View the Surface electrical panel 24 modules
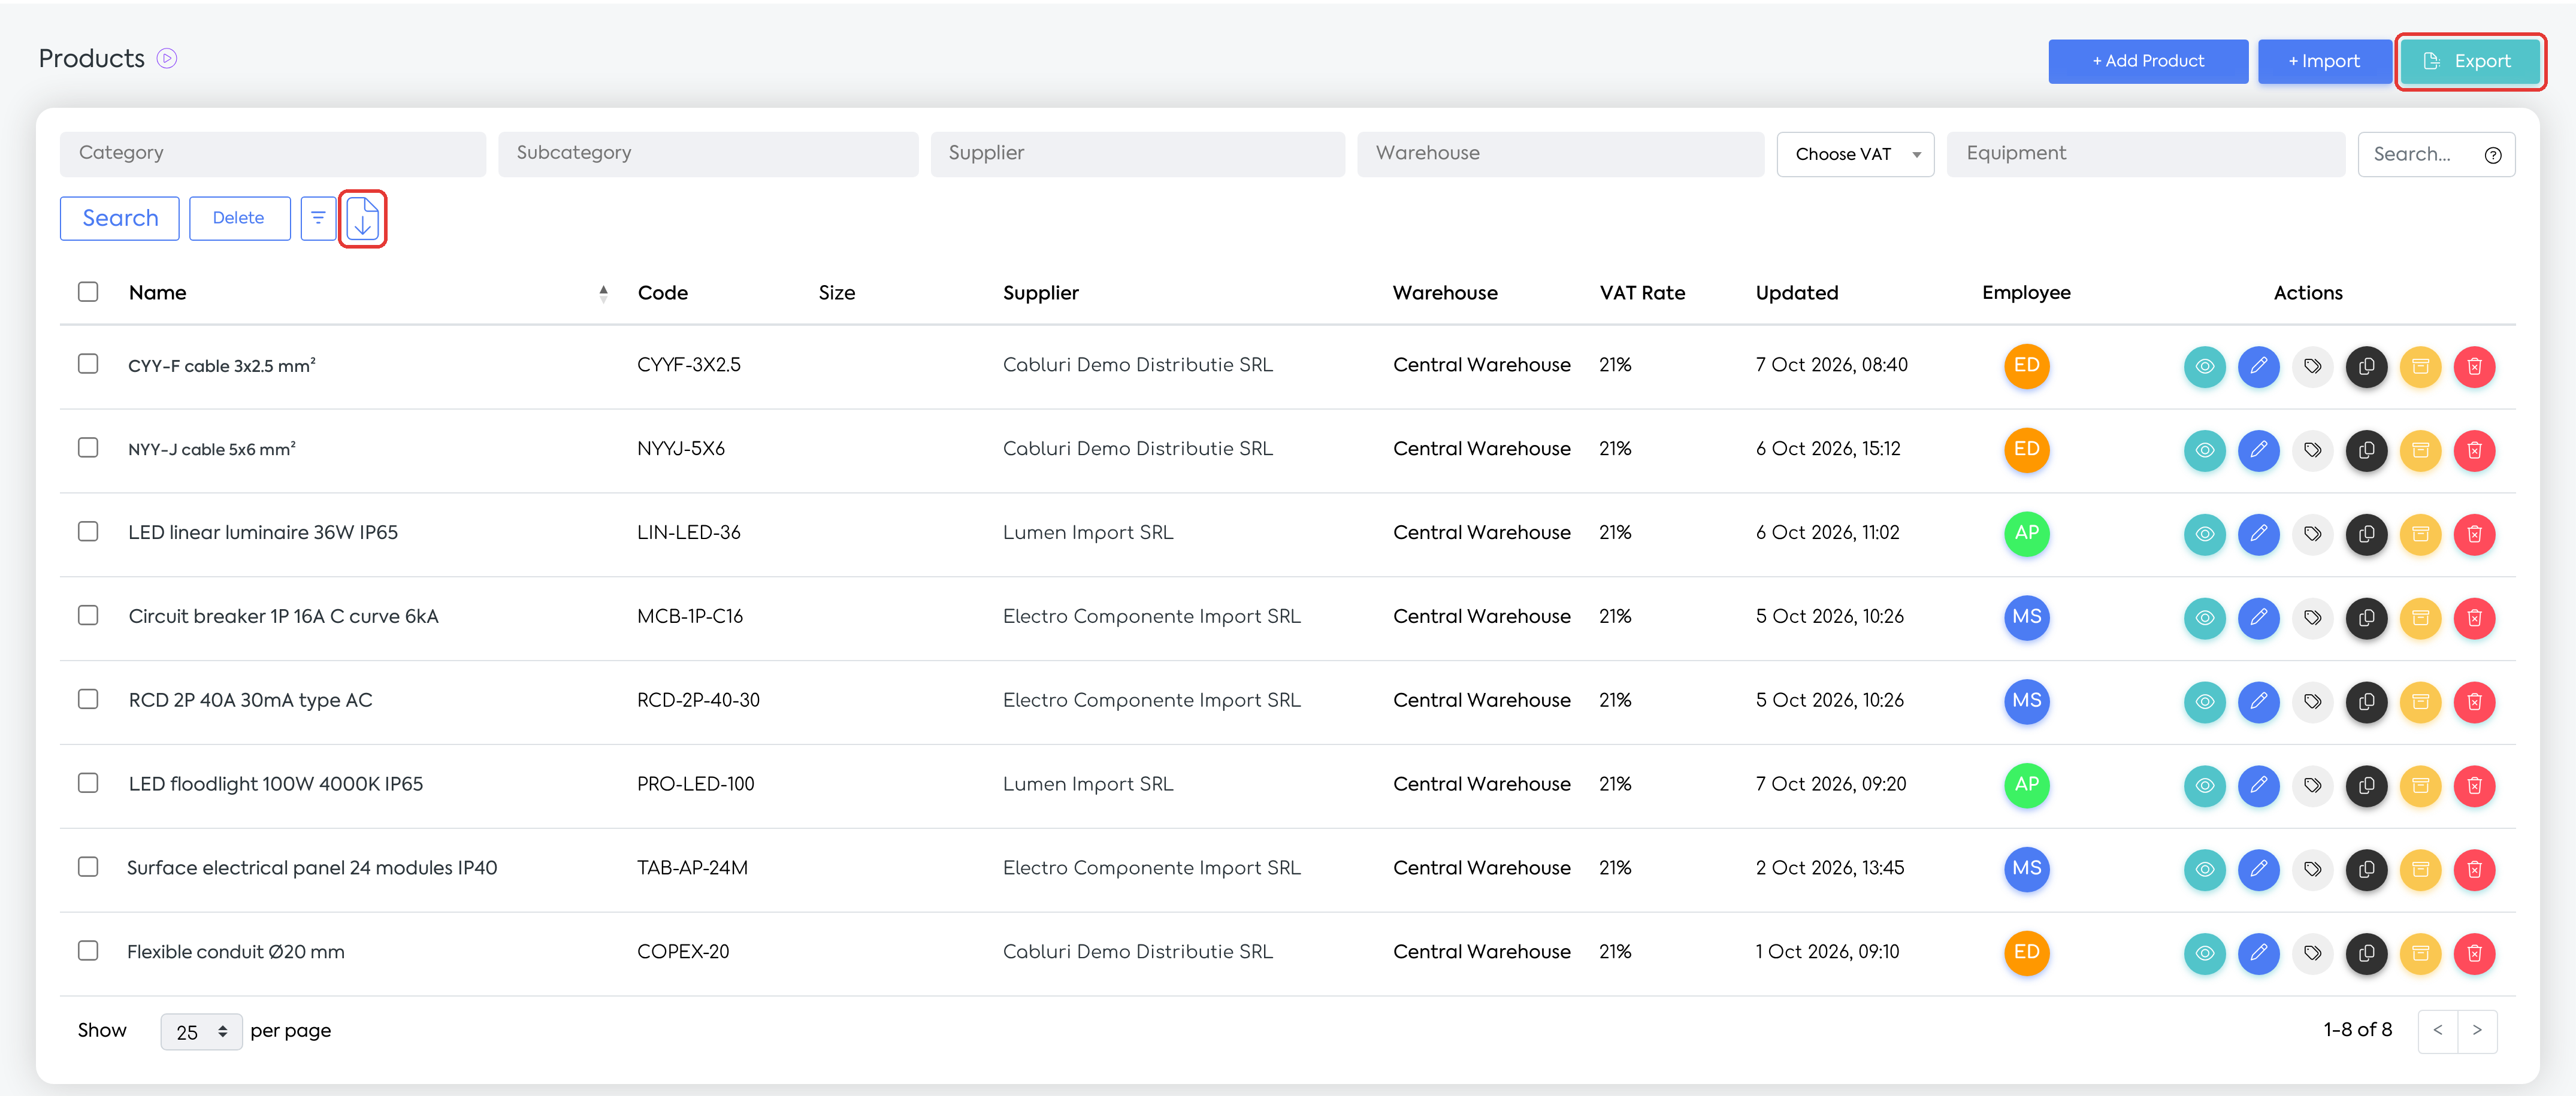 2204,870
